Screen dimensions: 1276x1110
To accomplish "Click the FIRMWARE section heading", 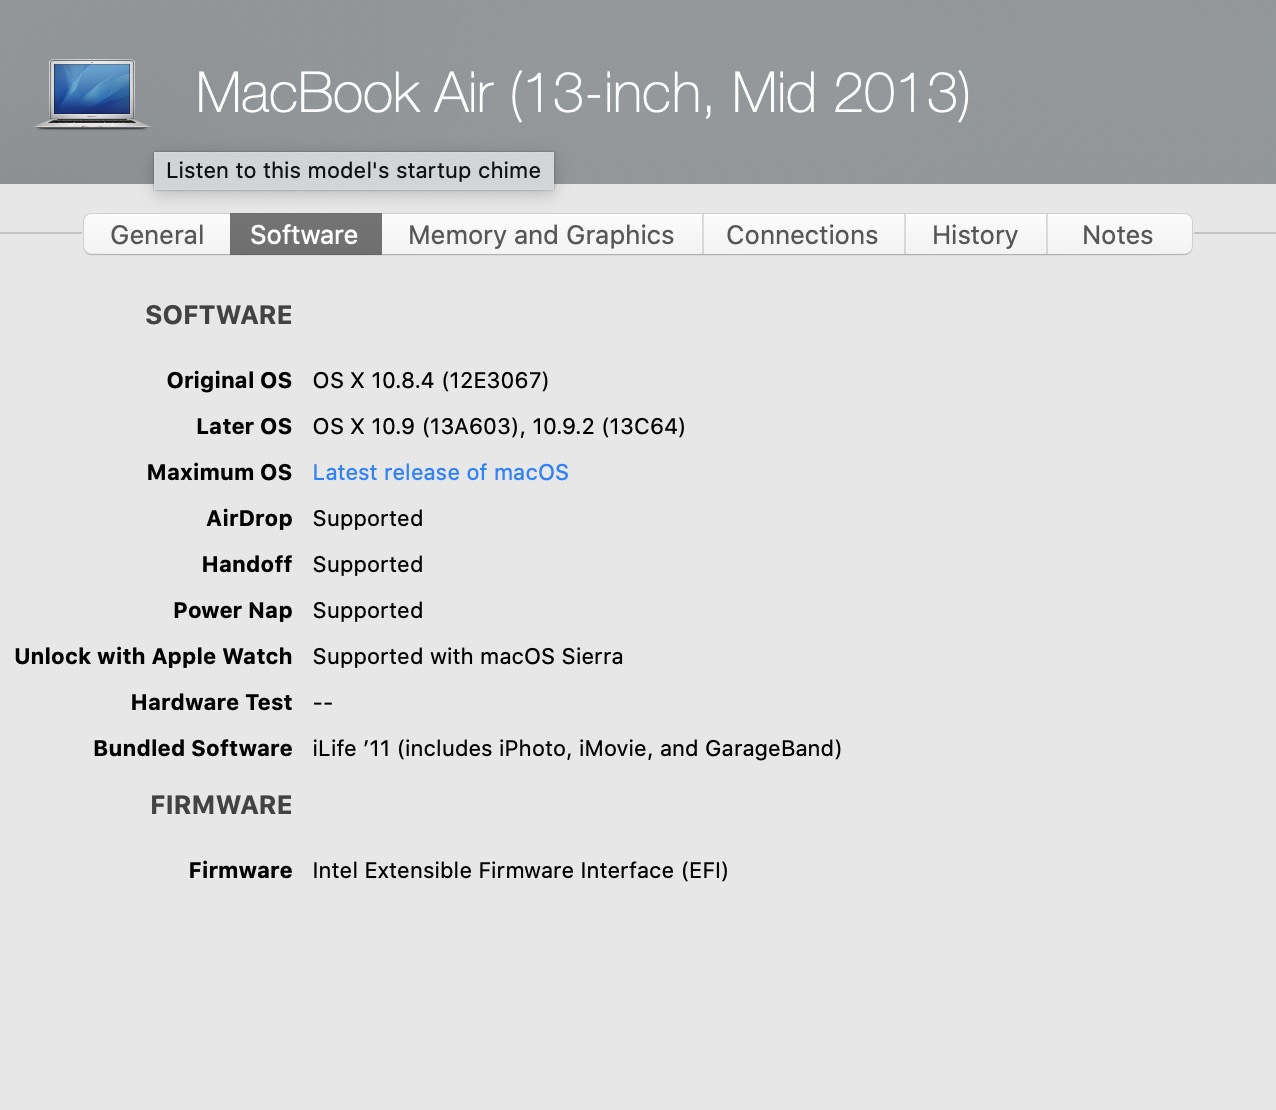I will coord(221,805).
